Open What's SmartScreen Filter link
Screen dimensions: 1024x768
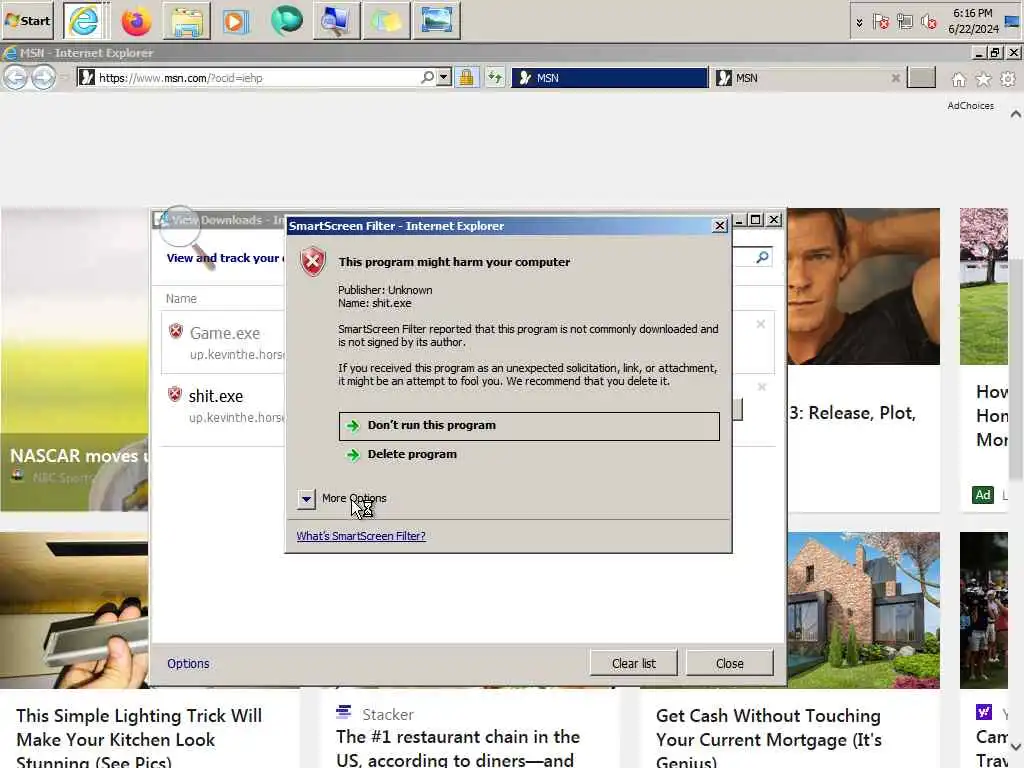360,536
